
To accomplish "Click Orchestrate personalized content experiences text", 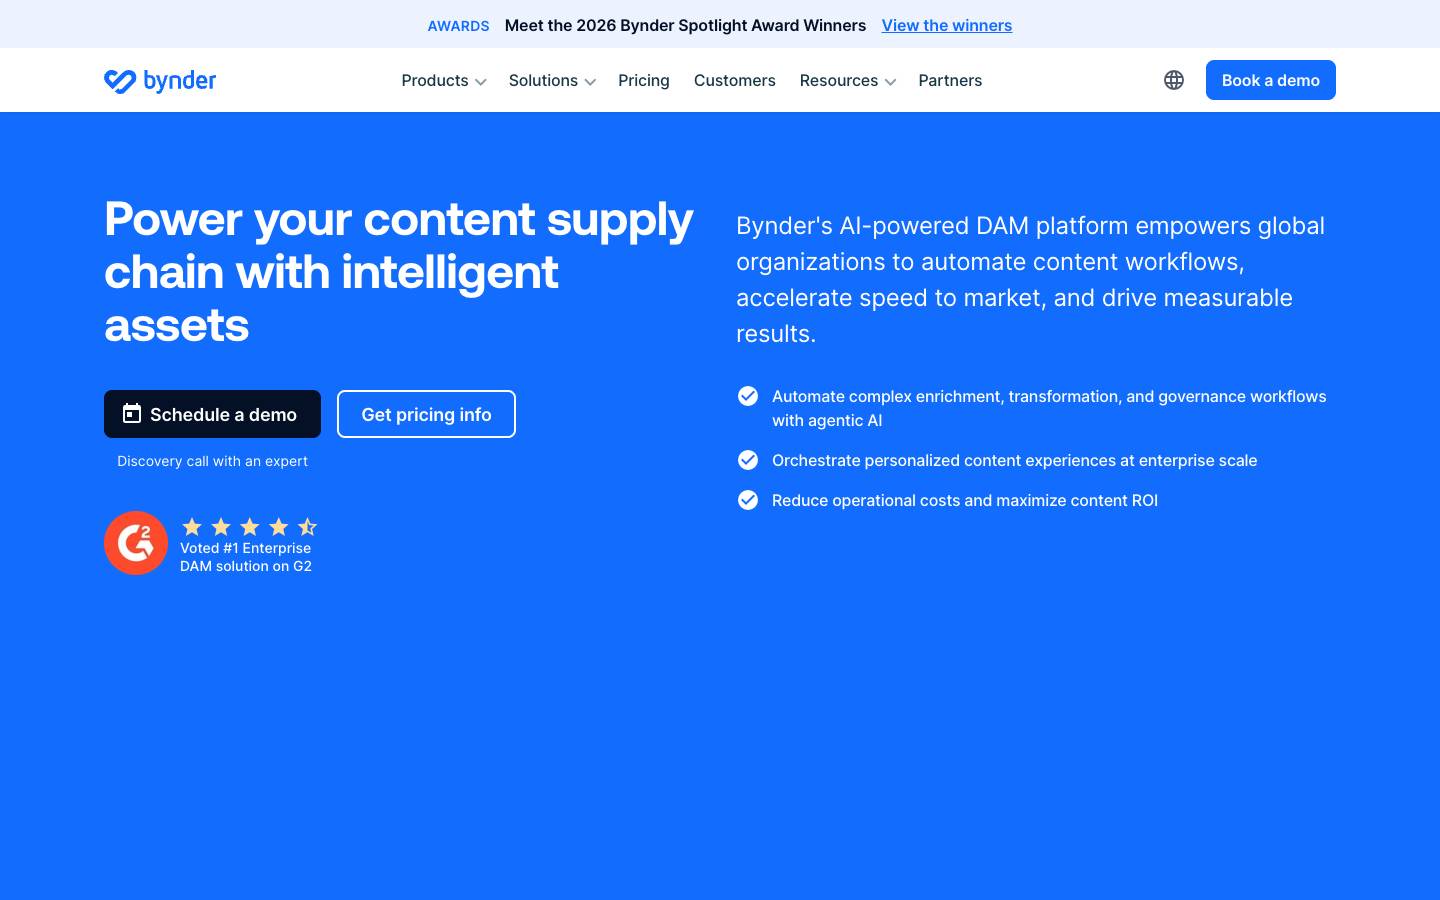I will coord(1014,460).
